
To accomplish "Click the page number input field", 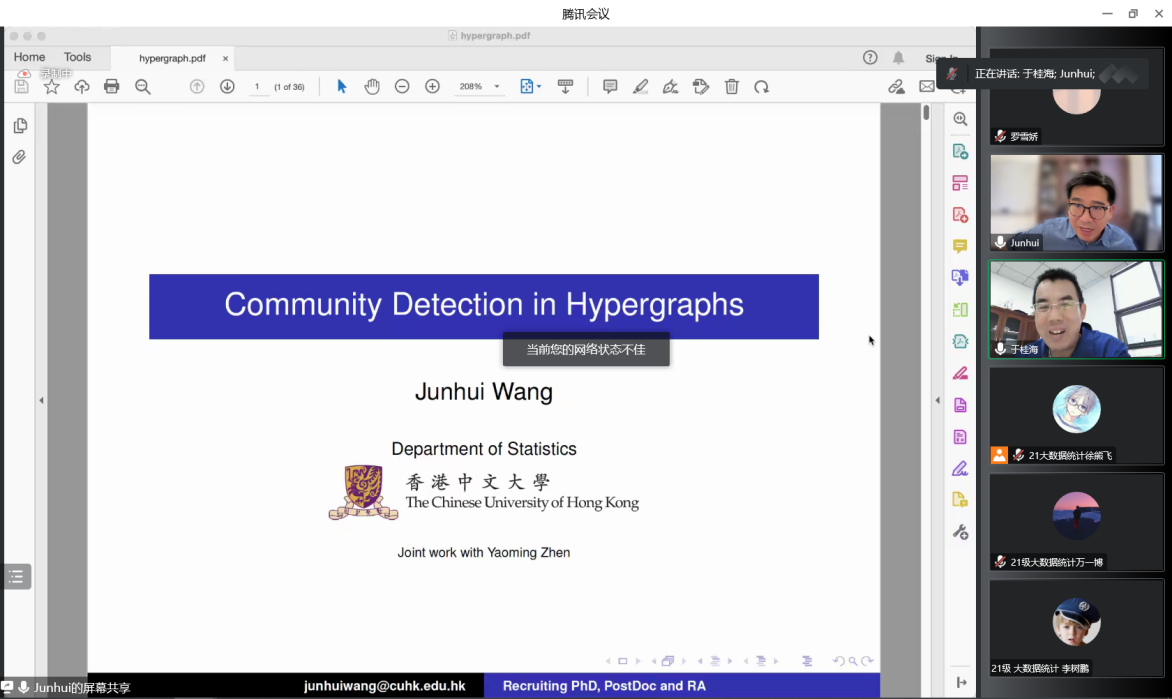I will [257, 87].
